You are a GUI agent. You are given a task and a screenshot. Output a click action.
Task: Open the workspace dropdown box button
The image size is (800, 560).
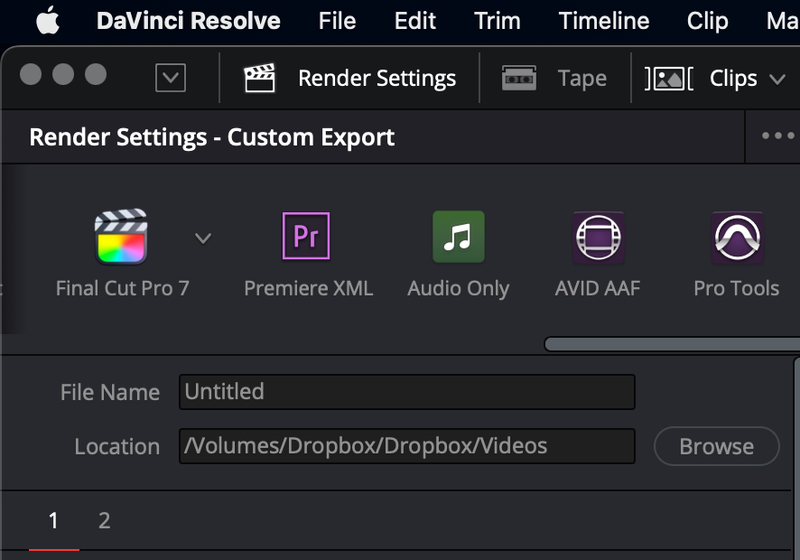click(171, 78)
